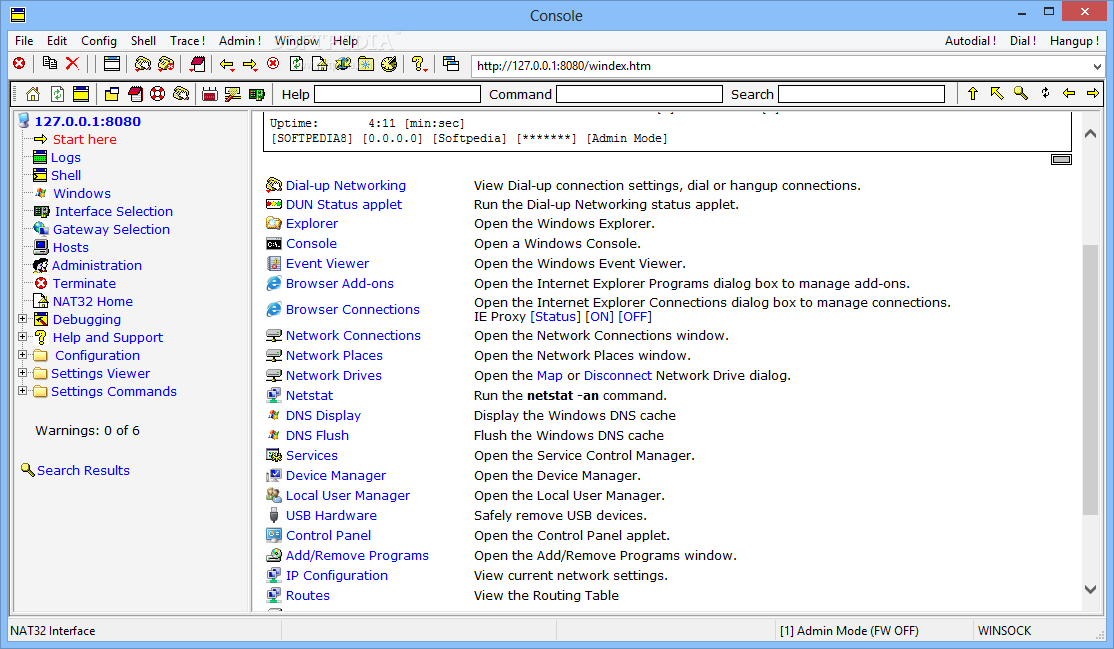The width and height of the screenshot is (1114, 649).
Task: Click the home page document icon in top toolbar
Action: tap(320, 65)
